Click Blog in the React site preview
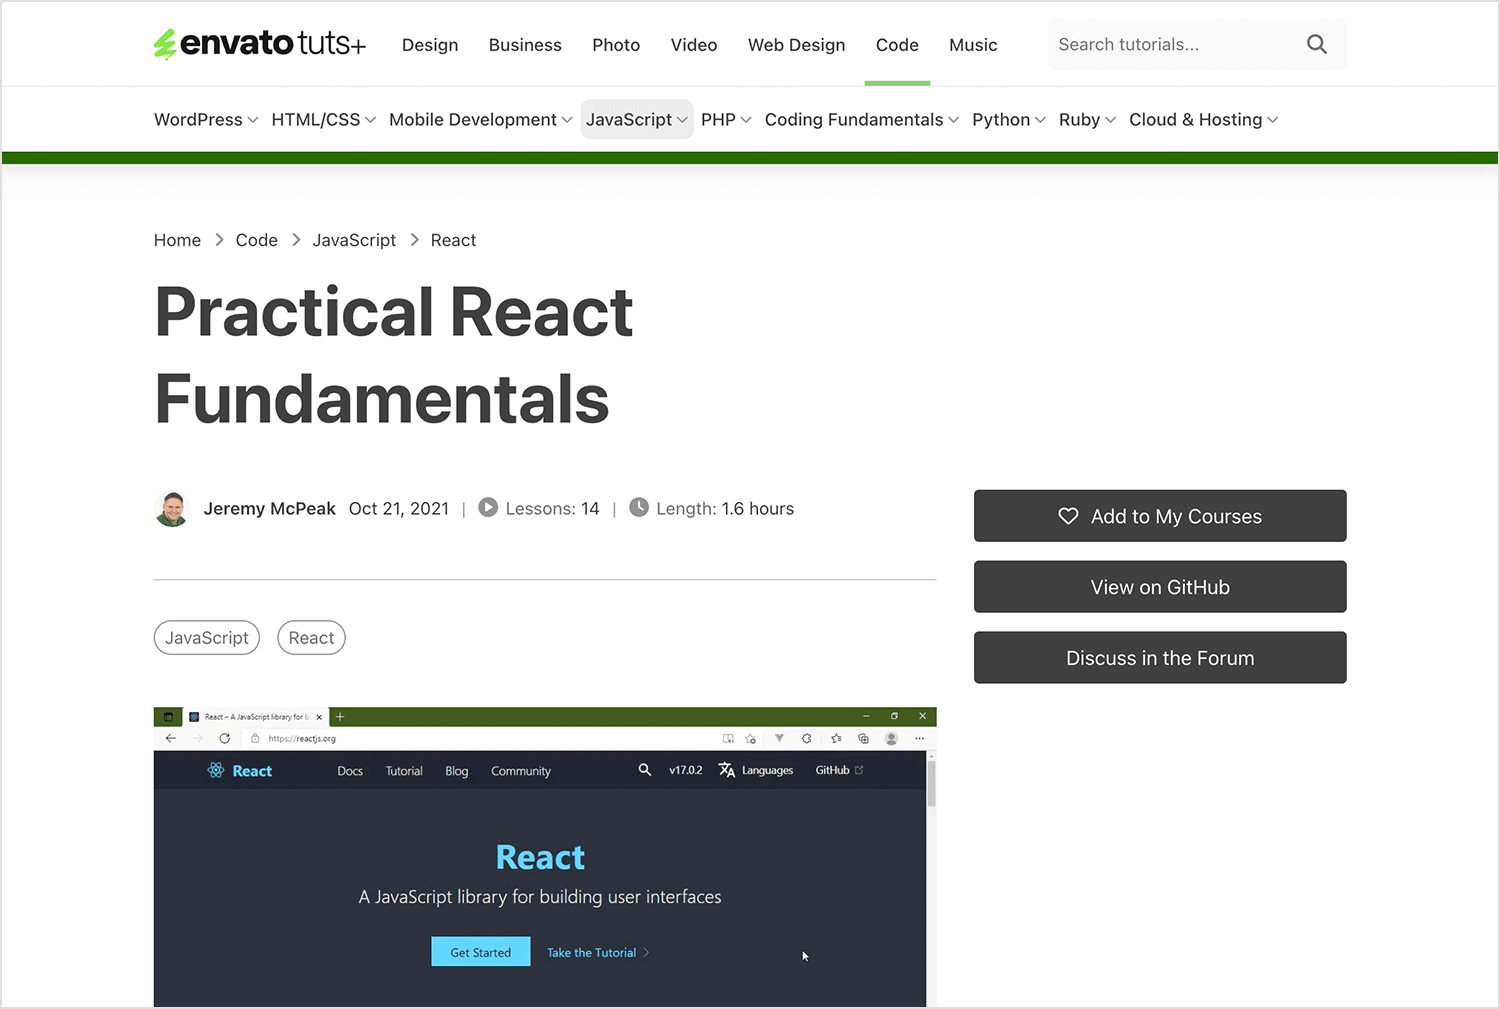 coord(457,771)
